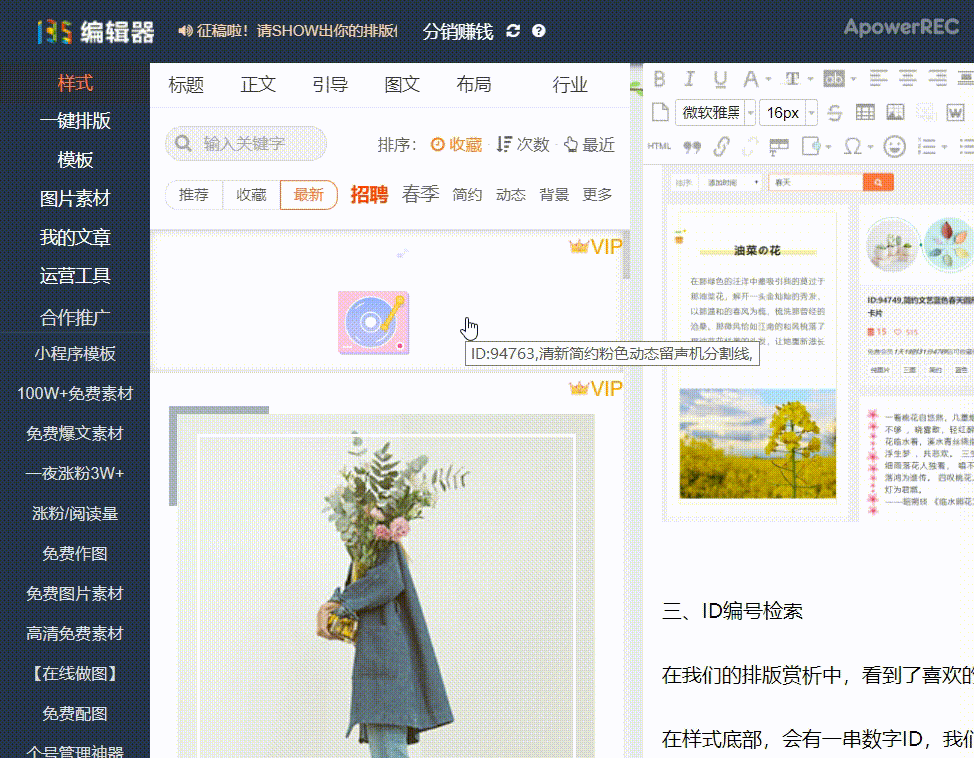Insert a hyperlink with the chain icon
The height and width of the screenshot is (758, 974).
721,146
